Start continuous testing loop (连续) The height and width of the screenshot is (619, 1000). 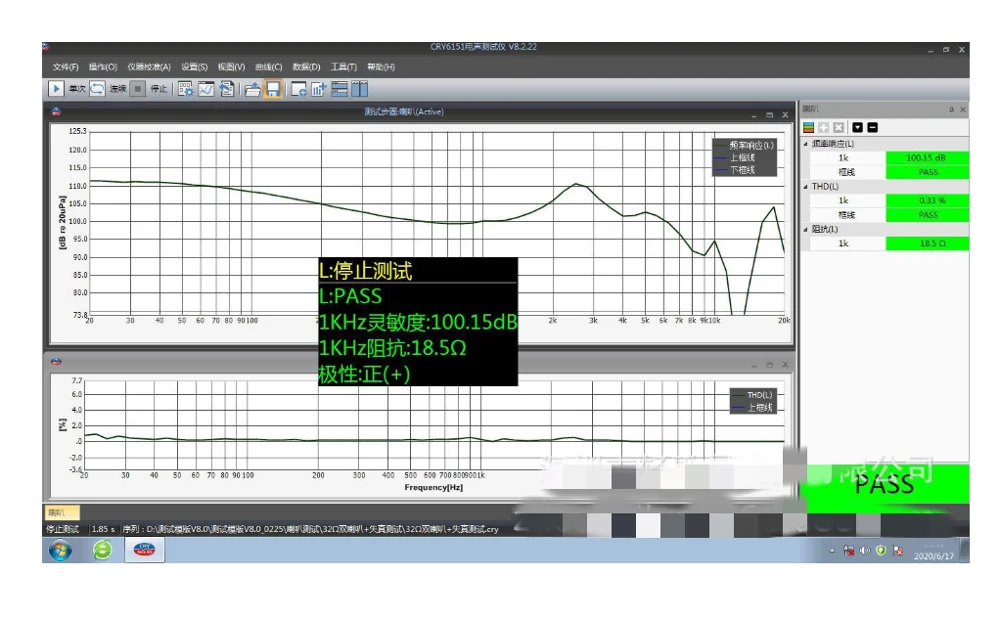click(x=97, y=89)
